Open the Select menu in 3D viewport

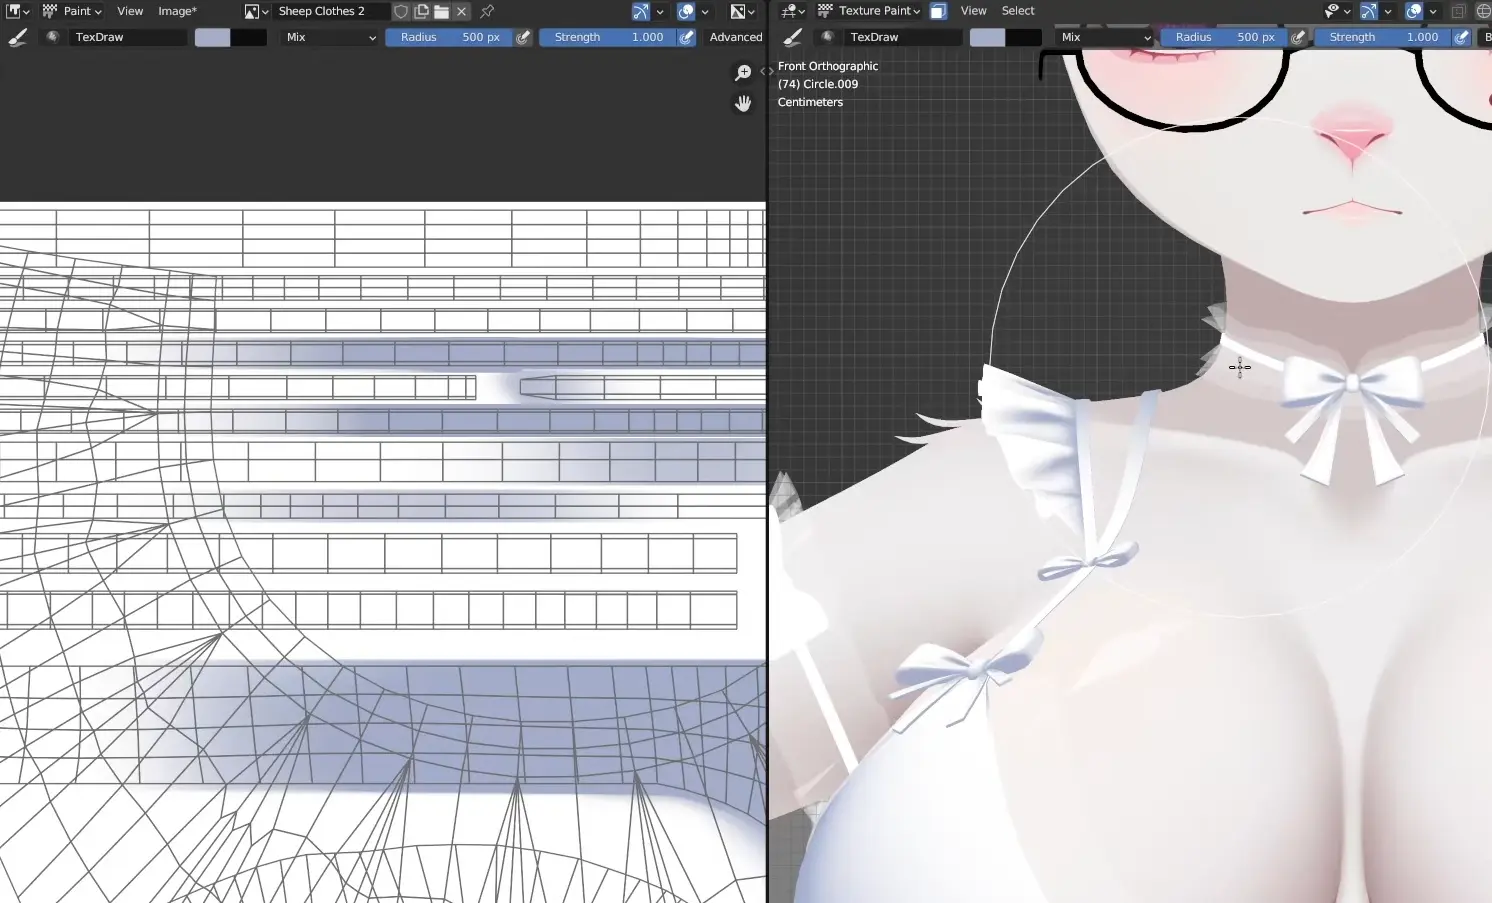point(1018,11)
